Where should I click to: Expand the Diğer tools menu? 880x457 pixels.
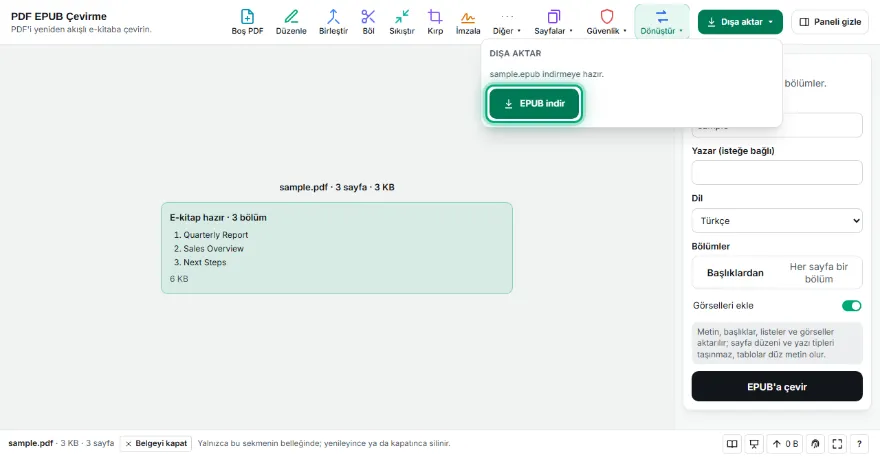coord(507,22)
